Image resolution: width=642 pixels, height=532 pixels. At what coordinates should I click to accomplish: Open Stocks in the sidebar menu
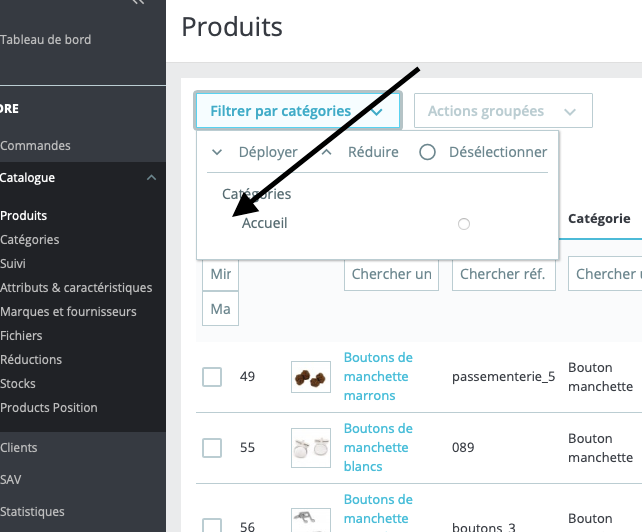click(x=18, y=384)
